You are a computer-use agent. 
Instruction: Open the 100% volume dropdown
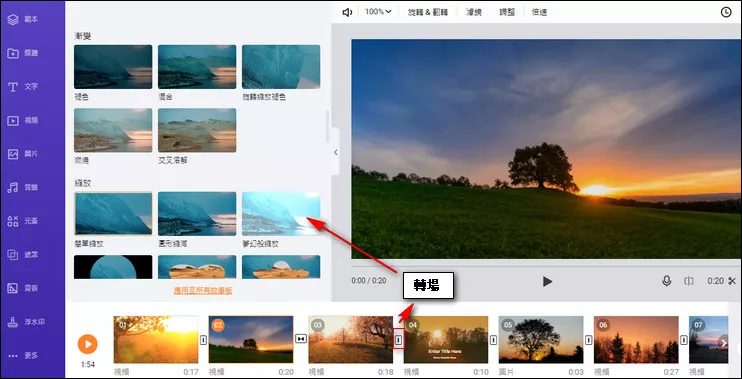click(x=378, y=12)
